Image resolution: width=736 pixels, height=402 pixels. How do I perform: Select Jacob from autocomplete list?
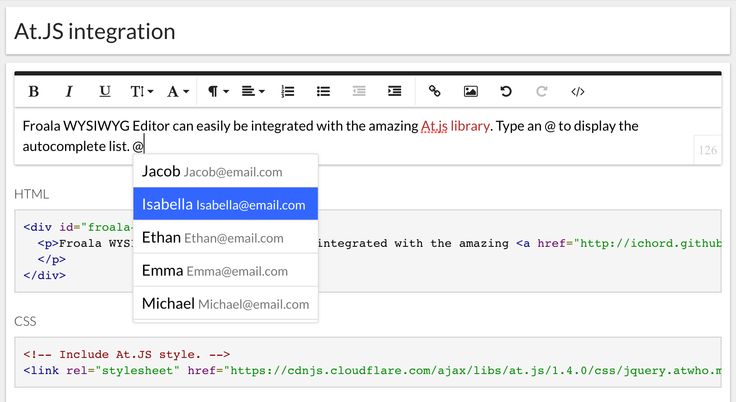[225, 171]
